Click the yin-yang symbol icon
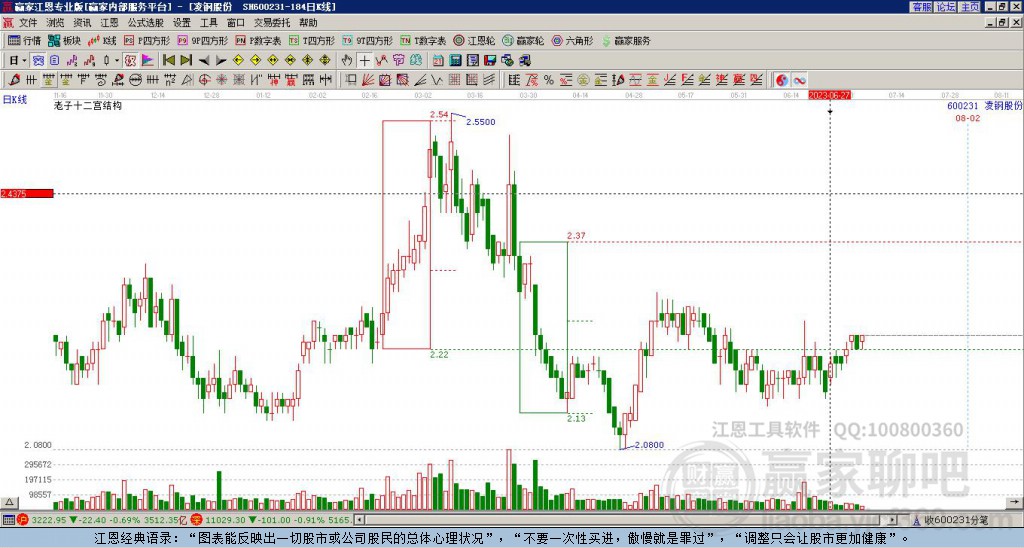Screen dimensions: 1024x548 (781, 80)
